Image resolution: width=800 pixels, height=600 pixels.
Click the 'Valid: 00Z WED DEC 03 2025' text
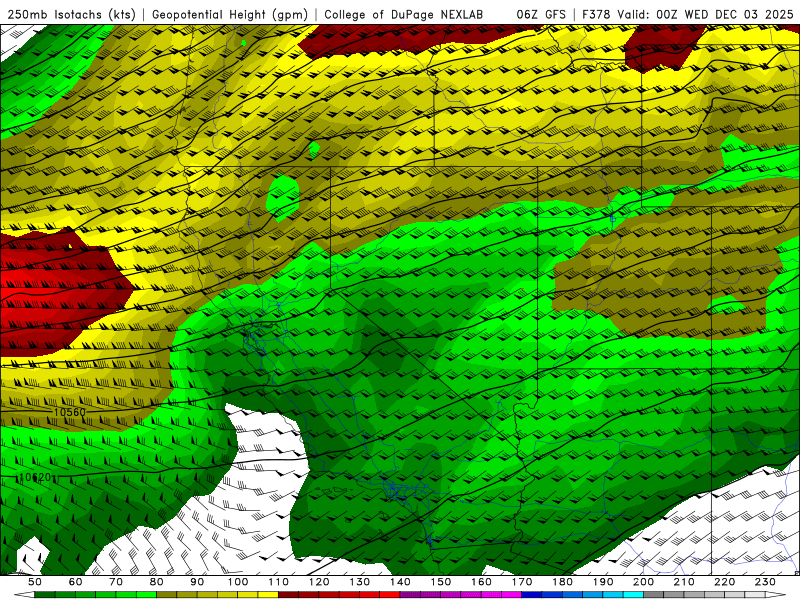pyautogui.click(x=705, y=14)
